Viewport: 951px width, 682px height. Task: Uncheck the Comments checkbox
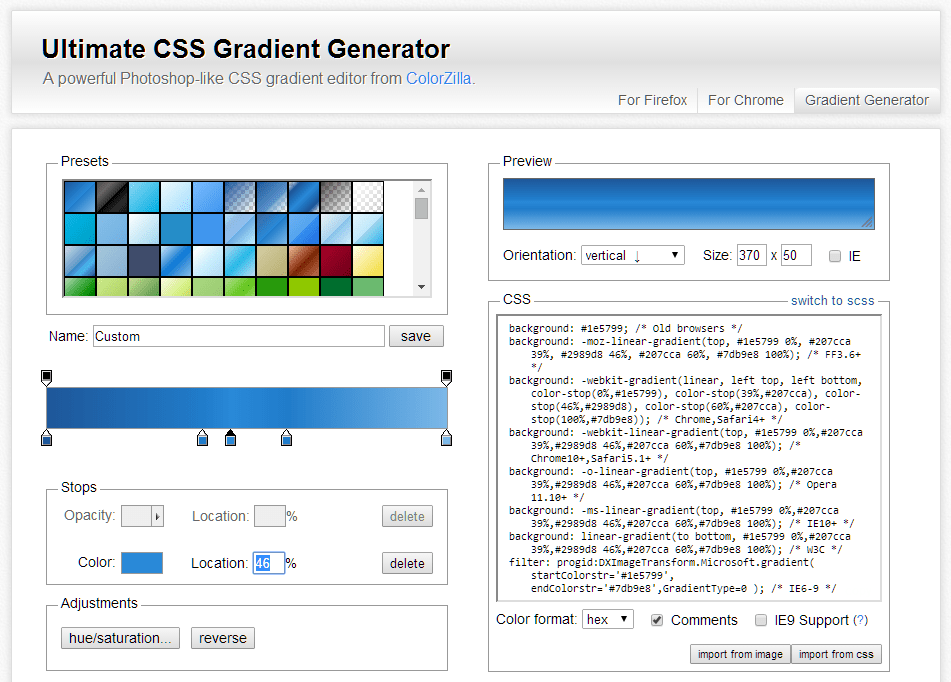(x=657, y=620)
